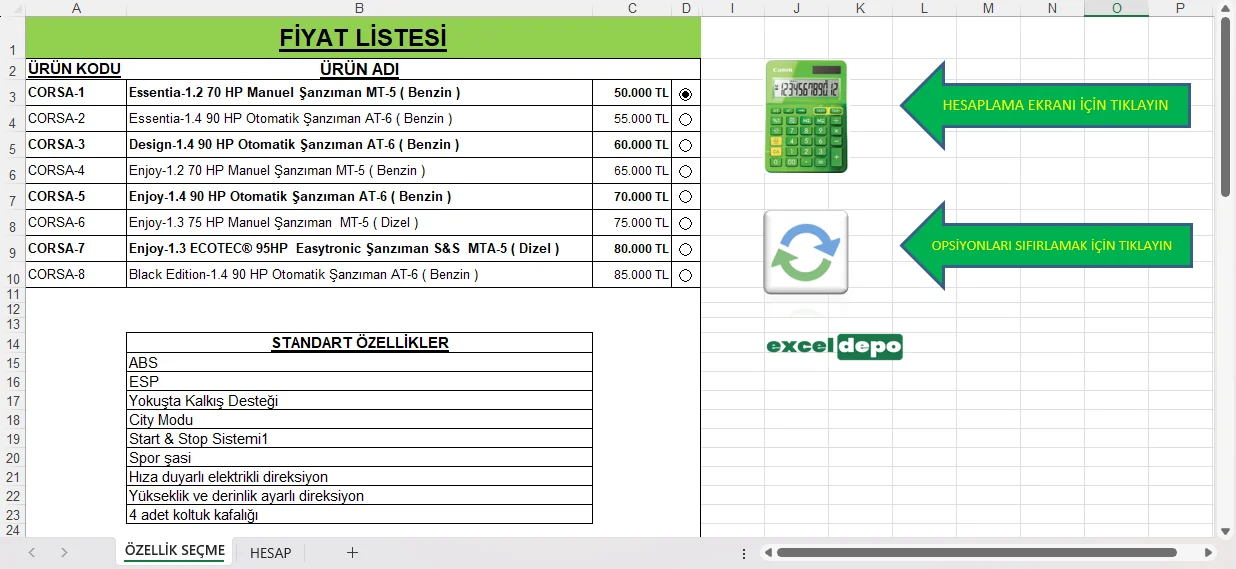1236x569 pixels.
Task: Click the OPSİYONLARI SIFIRLAMAK İÇİN TIKLAYIN arrow
Action: coord(1050,245)
